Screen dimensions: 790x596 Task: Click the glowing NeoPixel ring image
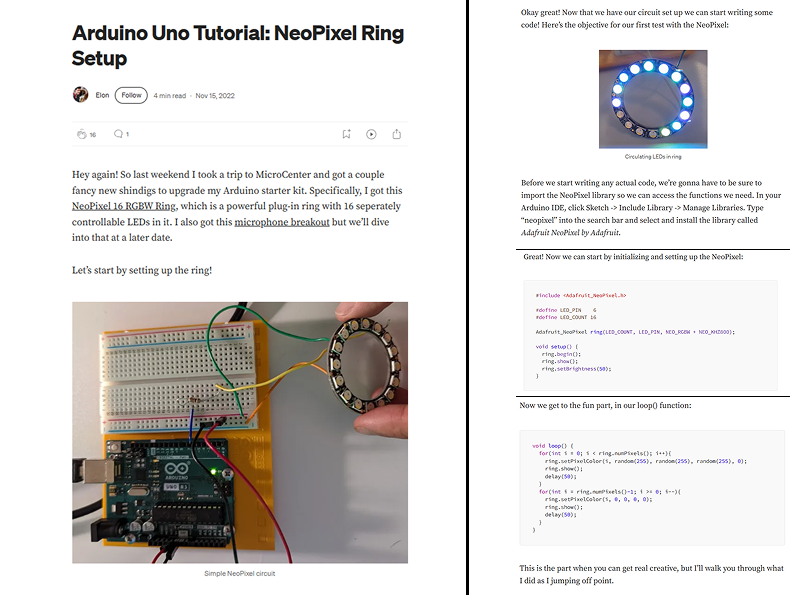pos(653,99)
